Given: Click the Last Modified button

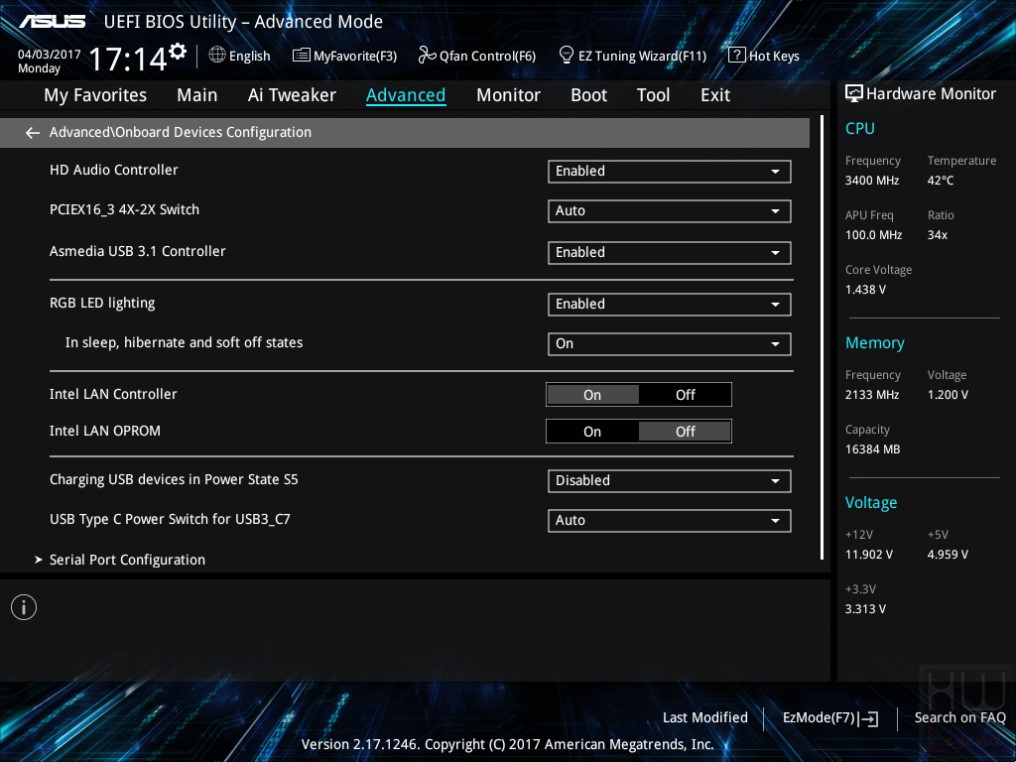Looking at the screenshot, I should coord(705,718).
